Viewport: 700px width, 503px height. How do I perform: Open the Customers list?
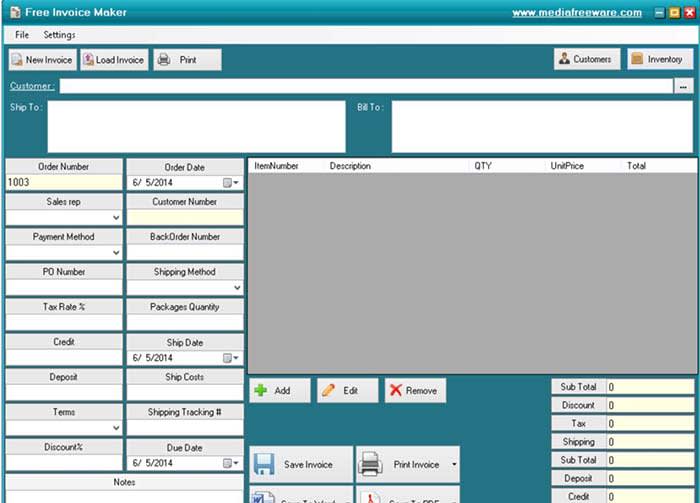click(x=587, y=59)
